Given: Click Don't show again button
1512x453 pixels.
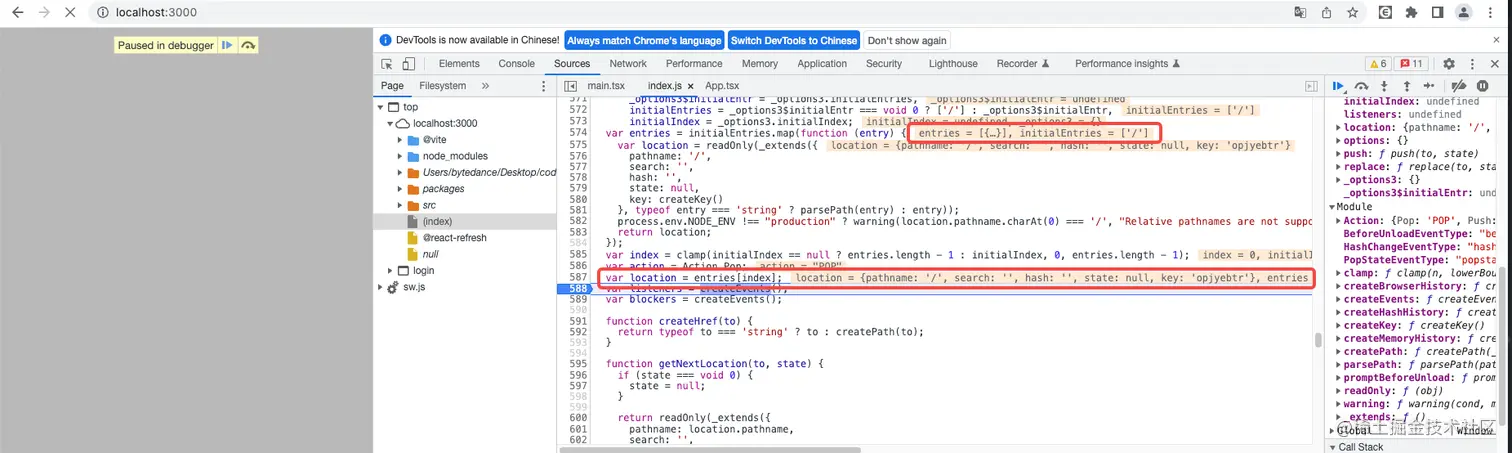Looking at the screenshot, I should click(906, 40).
